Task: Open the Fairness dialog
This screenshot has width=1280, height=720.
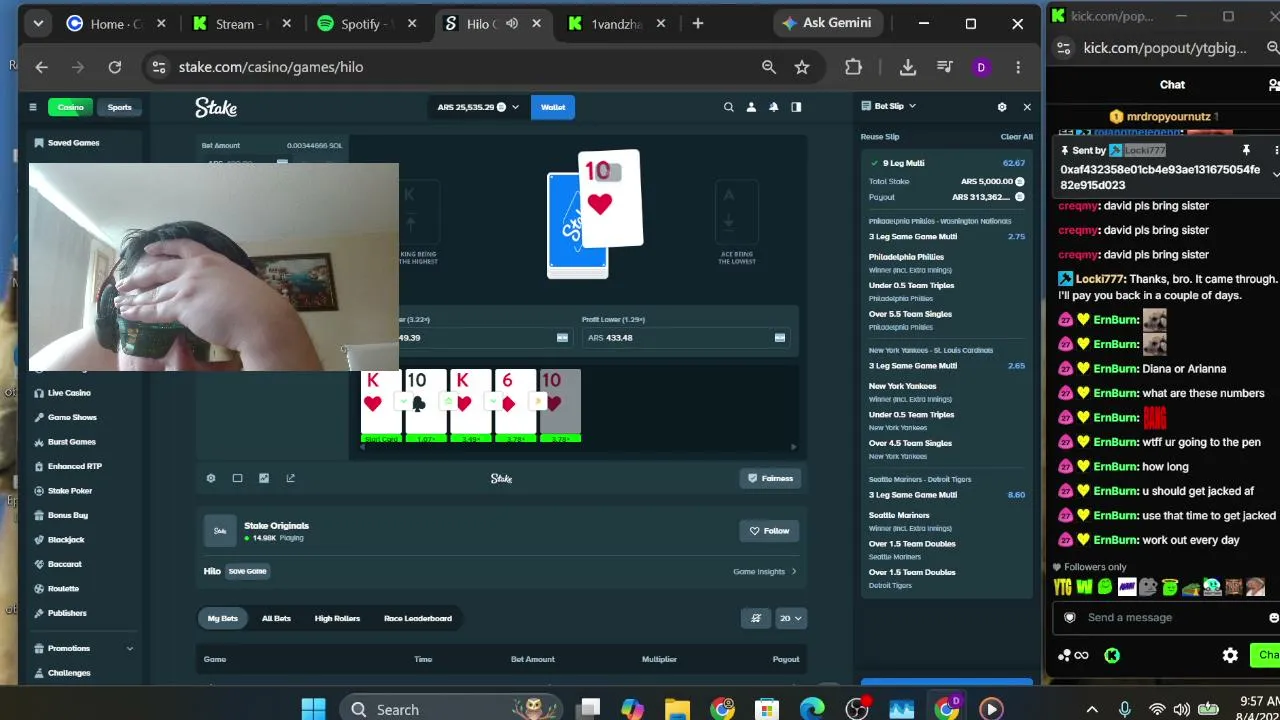Action: (770, 478)
